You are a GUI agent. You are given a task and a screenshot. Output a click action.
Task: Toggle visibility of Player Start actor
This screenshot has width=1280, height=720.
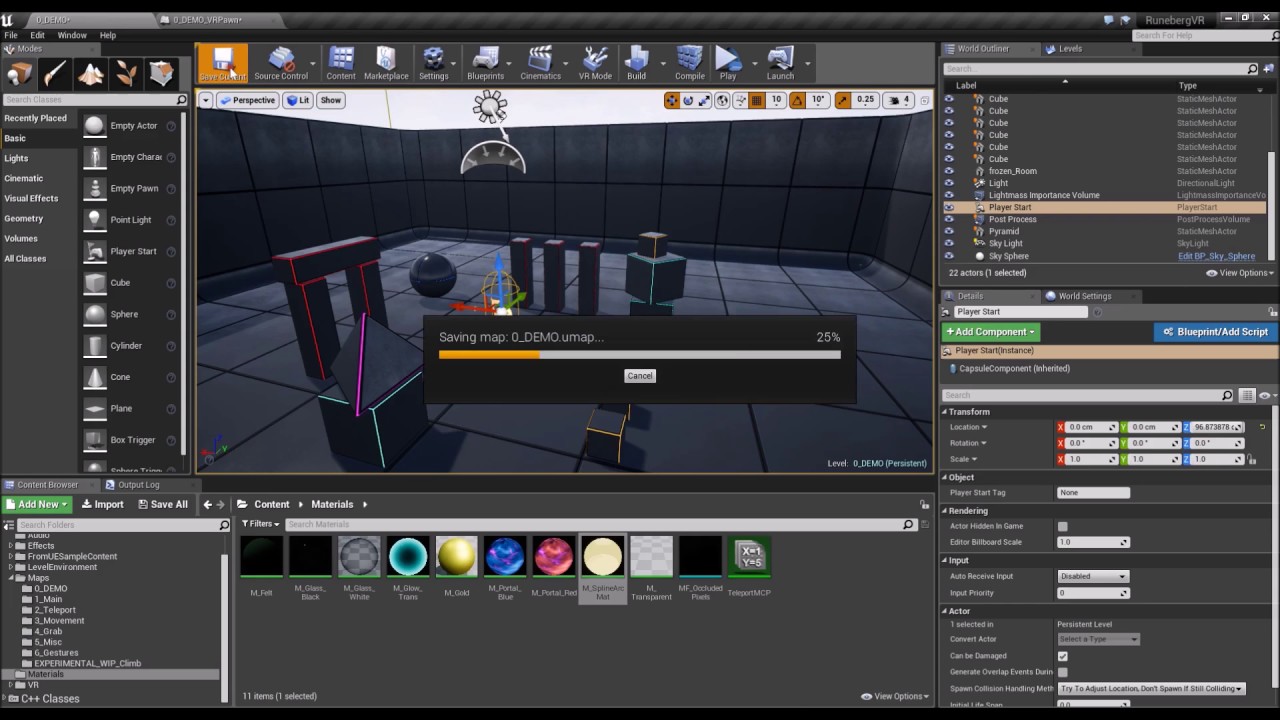point(949,207)
